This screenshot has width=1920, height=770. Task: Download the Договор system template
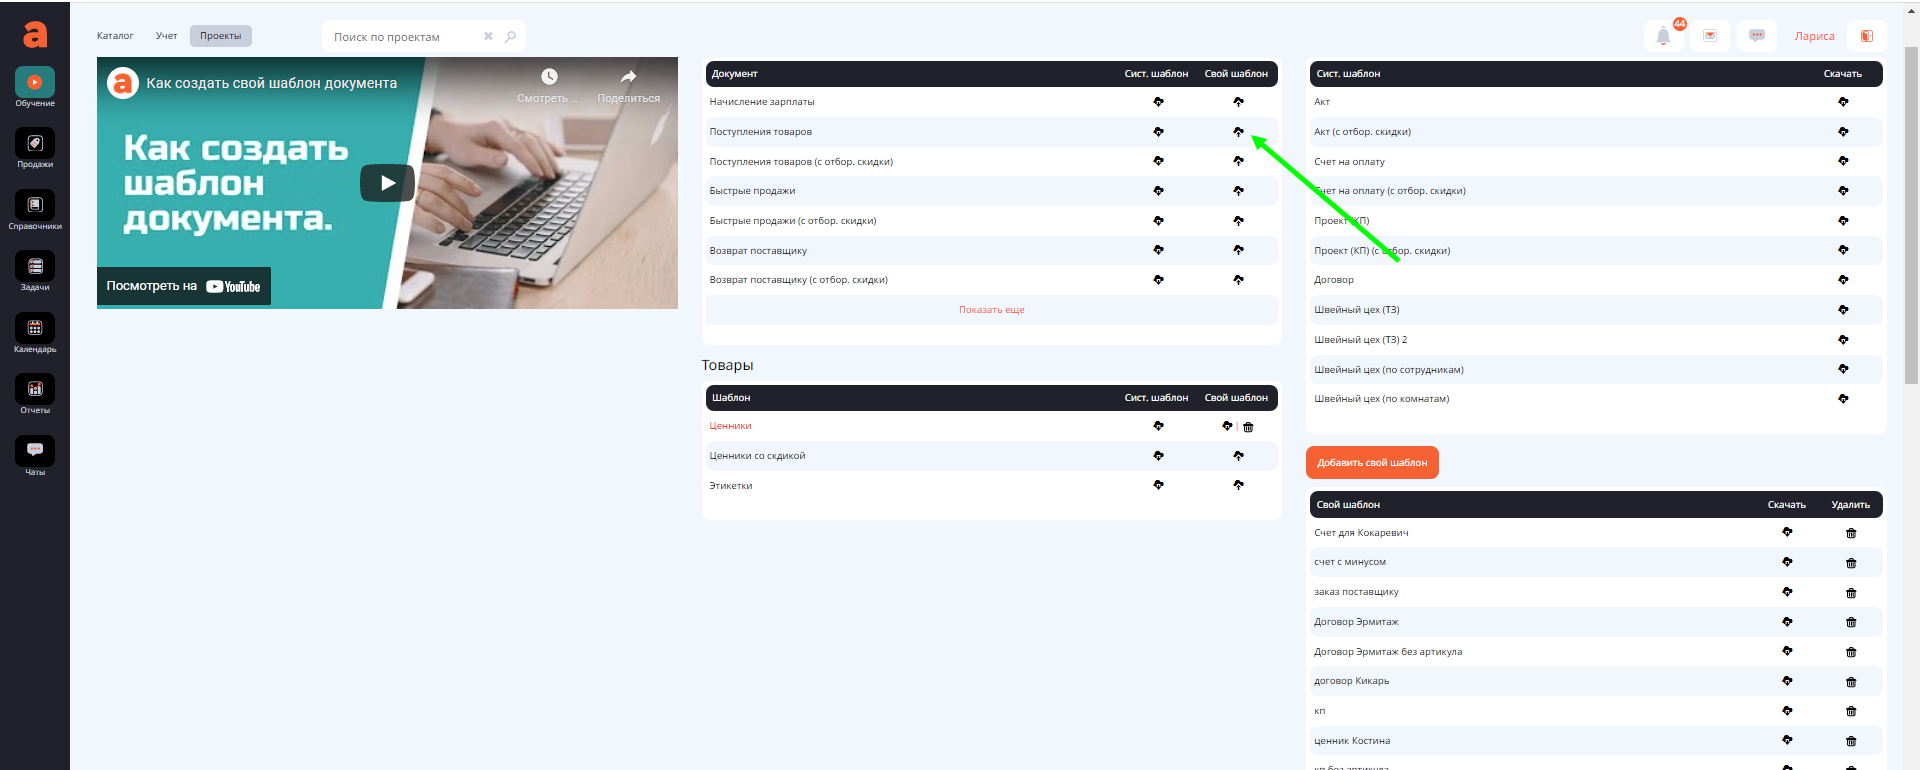click(x=1843, y=280)
